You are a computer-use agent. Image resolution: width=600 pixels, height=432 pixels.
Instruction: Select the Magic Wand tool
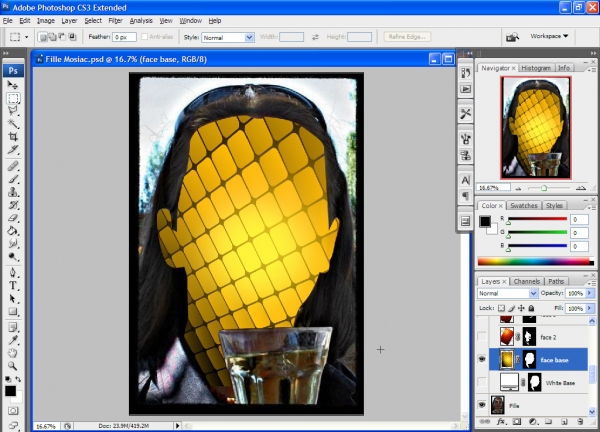coord(13,124)
